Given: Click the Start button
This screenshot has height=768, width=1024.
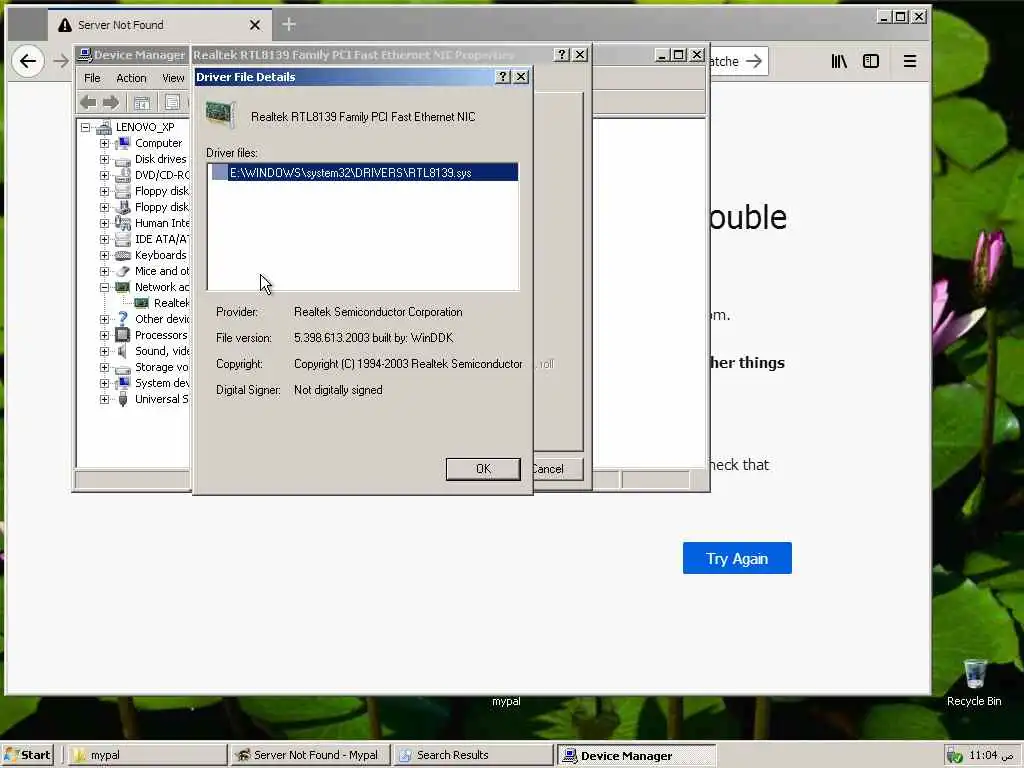Looking at the screenshot, I should coord(27,755).
